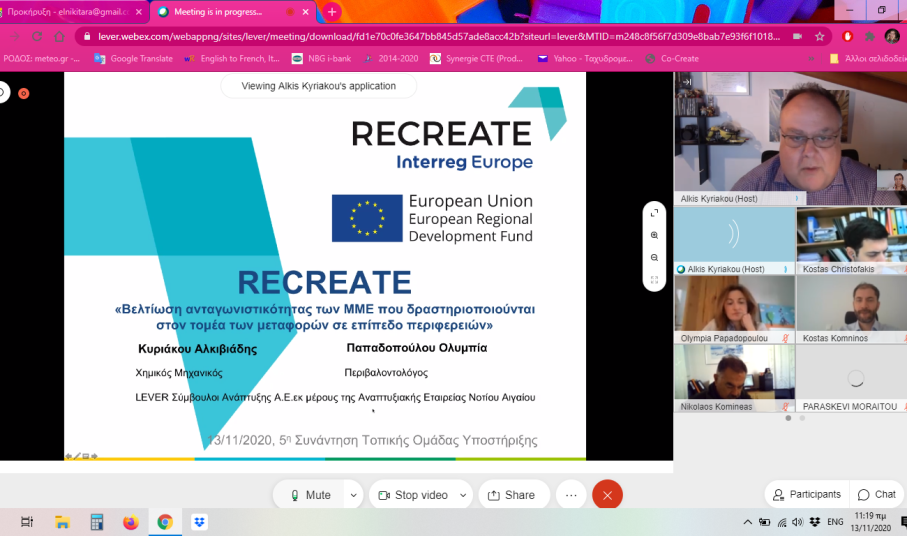Select Kostas Christofakis video thumbnail
Screen dimensions: 907x536
tap(851, 240)
